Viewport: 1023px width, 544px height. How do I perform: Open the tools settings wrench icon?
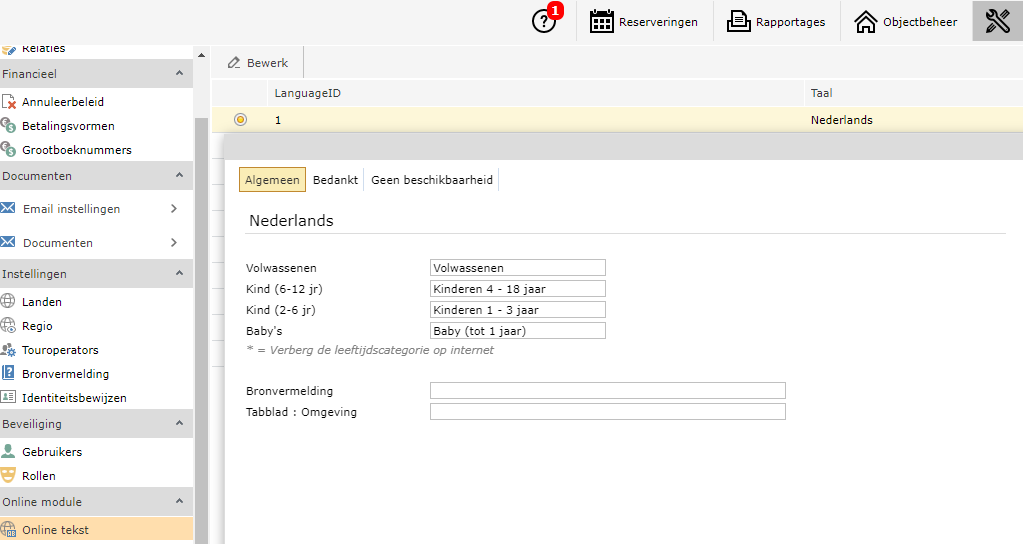[x=998, y=22]
